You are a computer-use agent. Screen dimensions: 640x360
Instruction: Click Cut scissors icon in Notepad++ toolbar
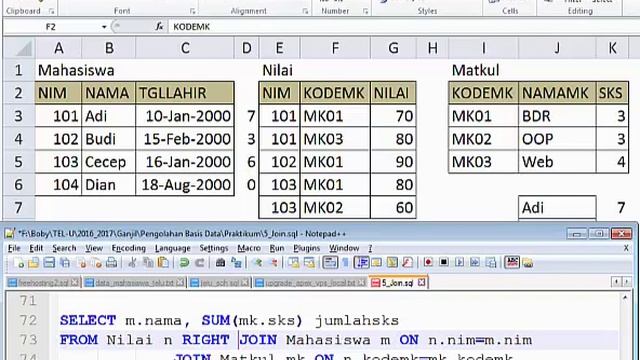click(132, 262)
